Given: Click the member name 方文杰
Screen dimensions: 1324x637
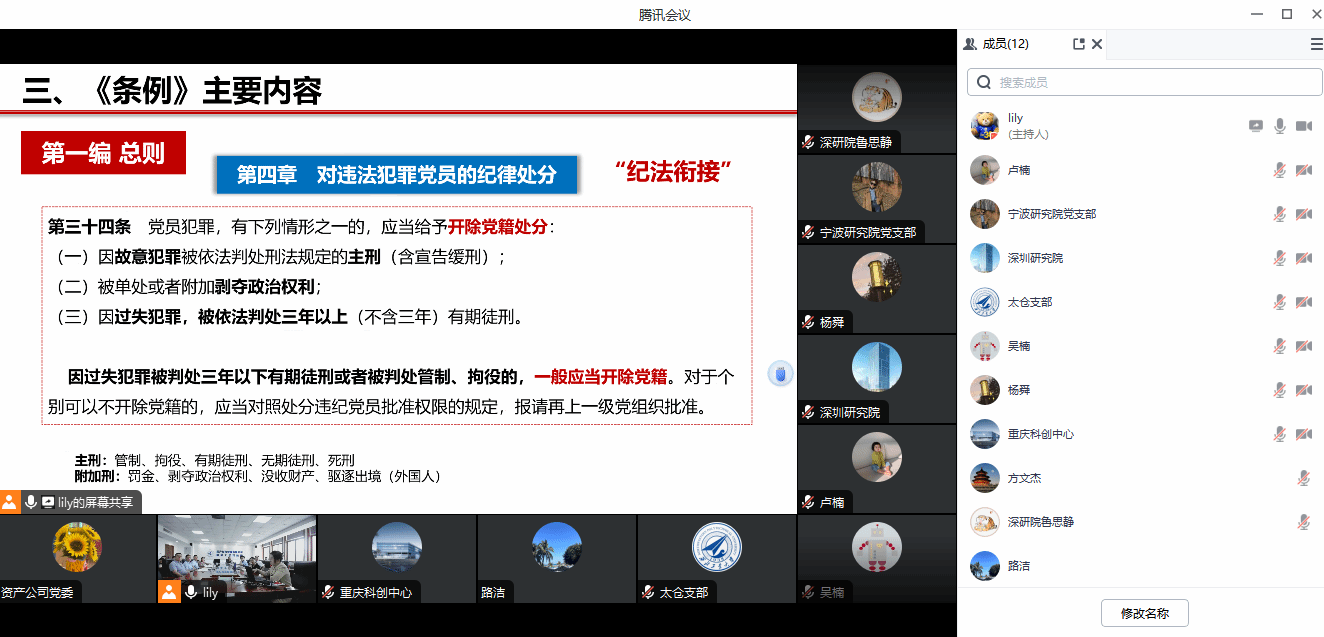Looking at the screenshot, I should pyautogui.click(x=1025, y=478).
